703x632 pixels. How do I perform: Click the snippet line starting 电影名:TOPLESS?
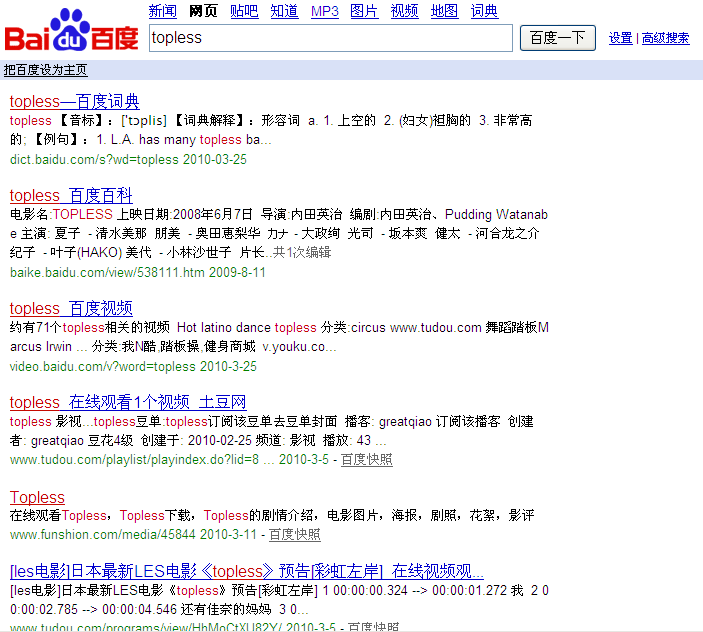coord(279,215)
